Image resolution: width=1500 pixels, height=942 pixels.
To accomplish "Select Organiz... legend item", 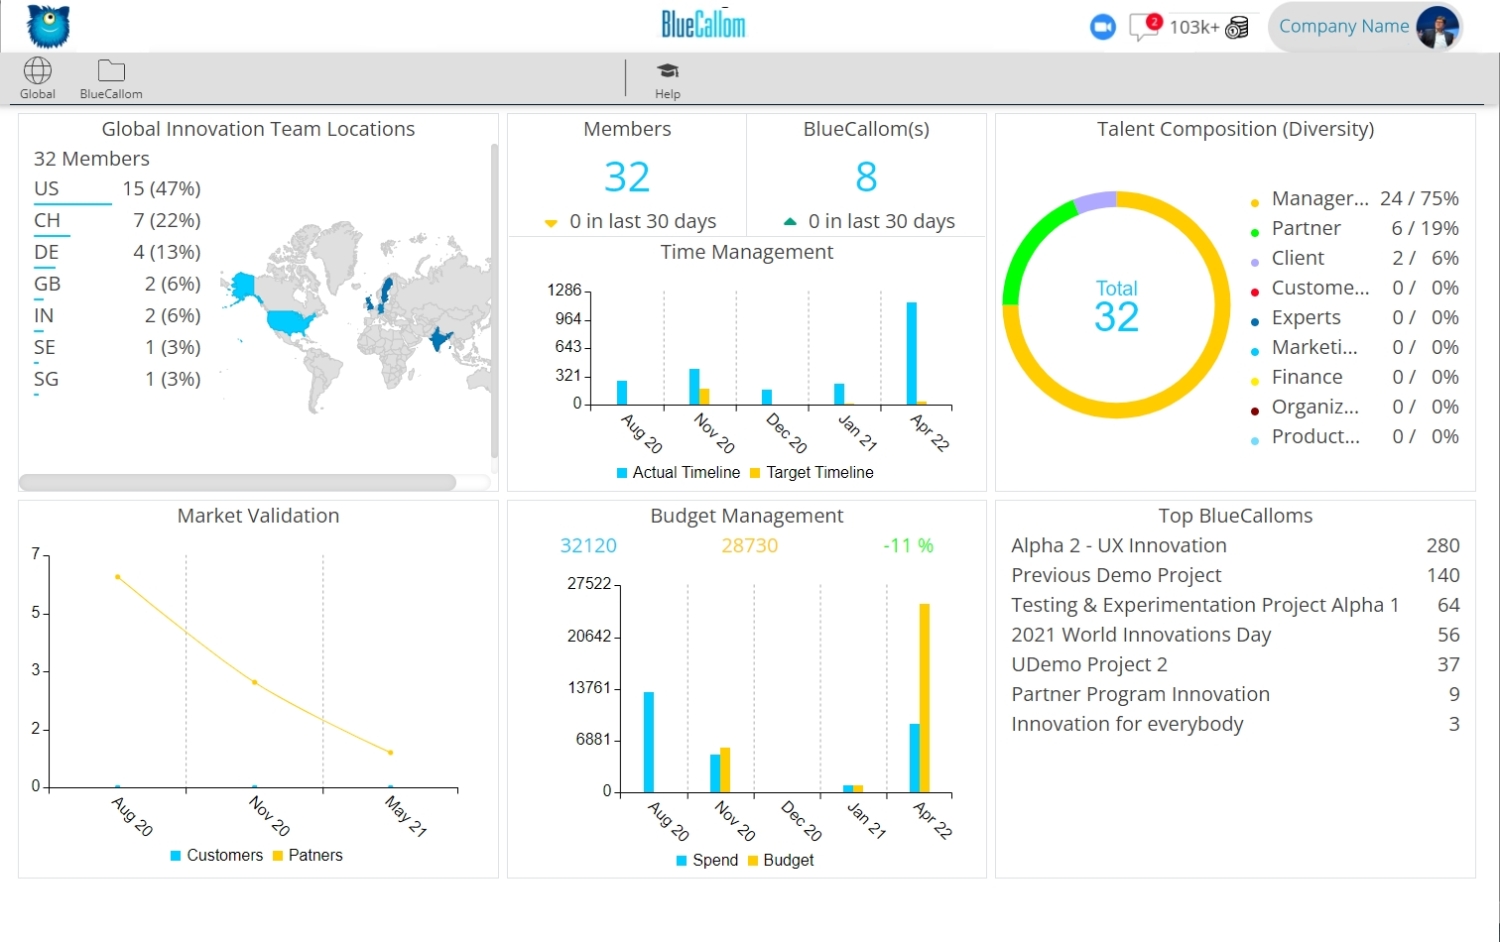I will (1354, 407).
